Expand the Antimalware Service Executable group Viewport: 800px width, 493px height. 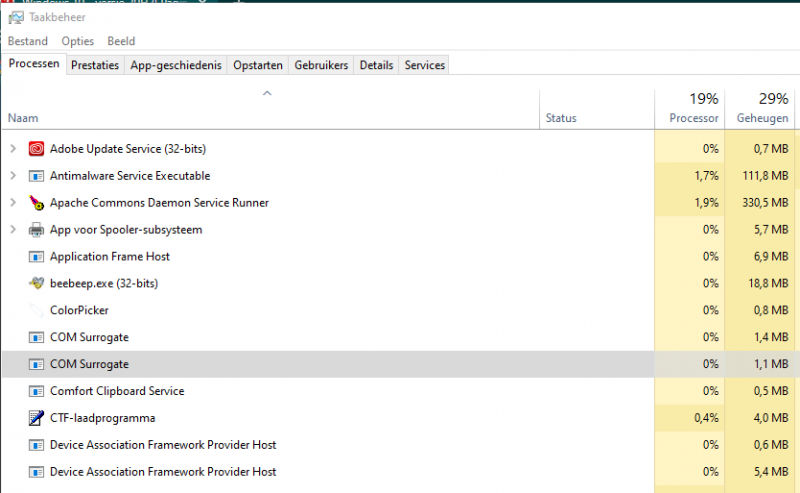[13, 176]
